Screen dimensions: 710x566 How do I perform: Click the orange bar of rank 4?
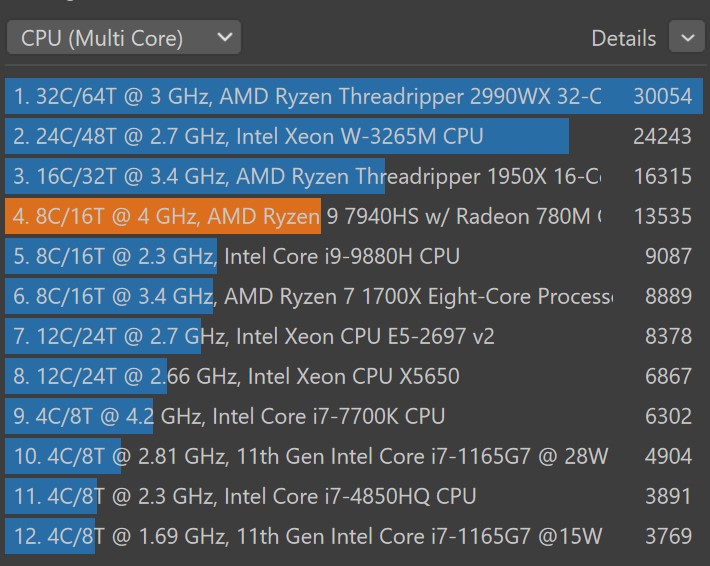pos(162,216)
